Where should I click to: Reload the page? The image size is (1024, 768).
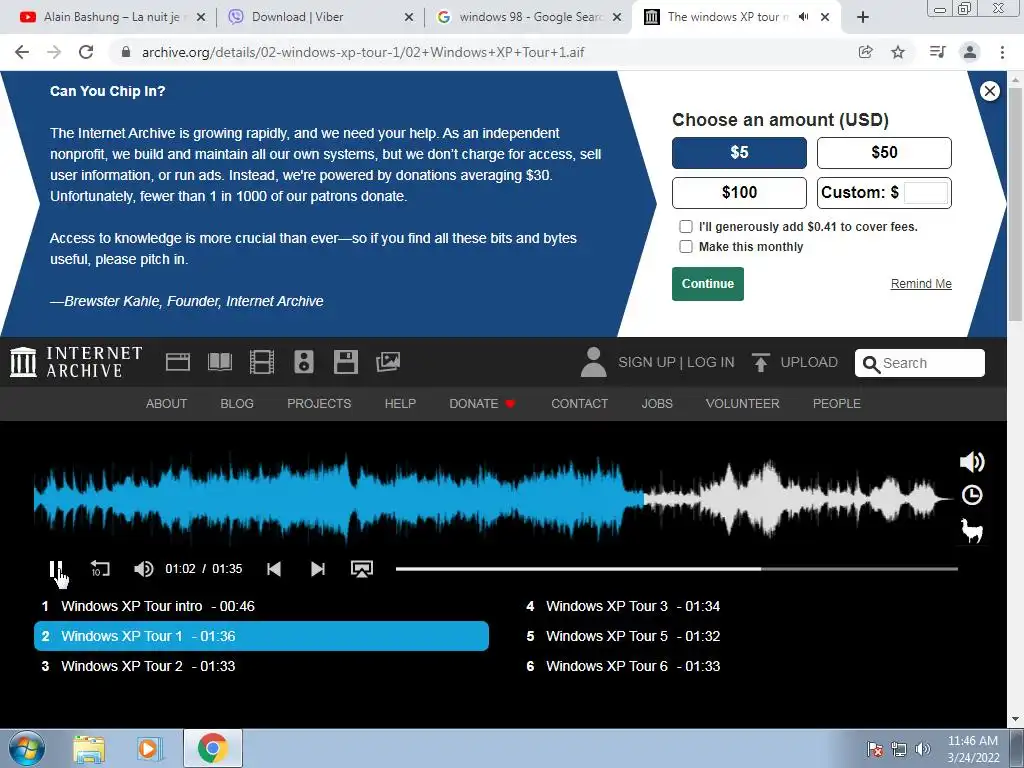tap(86, 52)
